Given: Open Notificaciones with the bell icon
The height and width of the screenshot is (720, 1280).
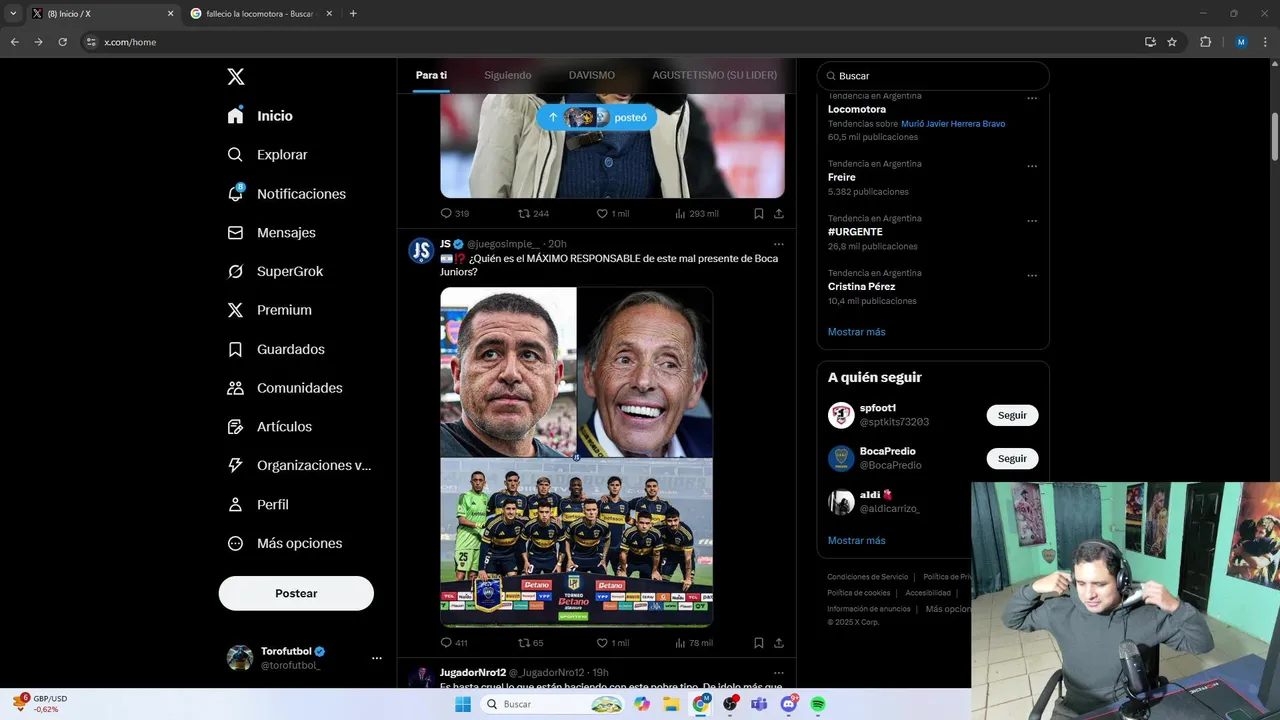Looking at the screenshot, I should coord(286,194).
